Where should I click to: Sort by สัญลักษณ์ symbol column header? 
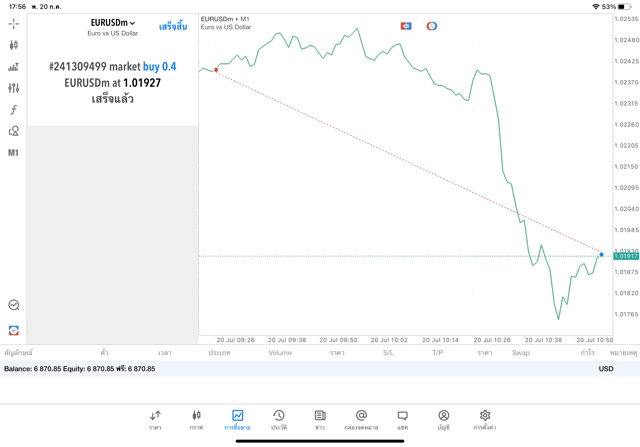(18, 352)
